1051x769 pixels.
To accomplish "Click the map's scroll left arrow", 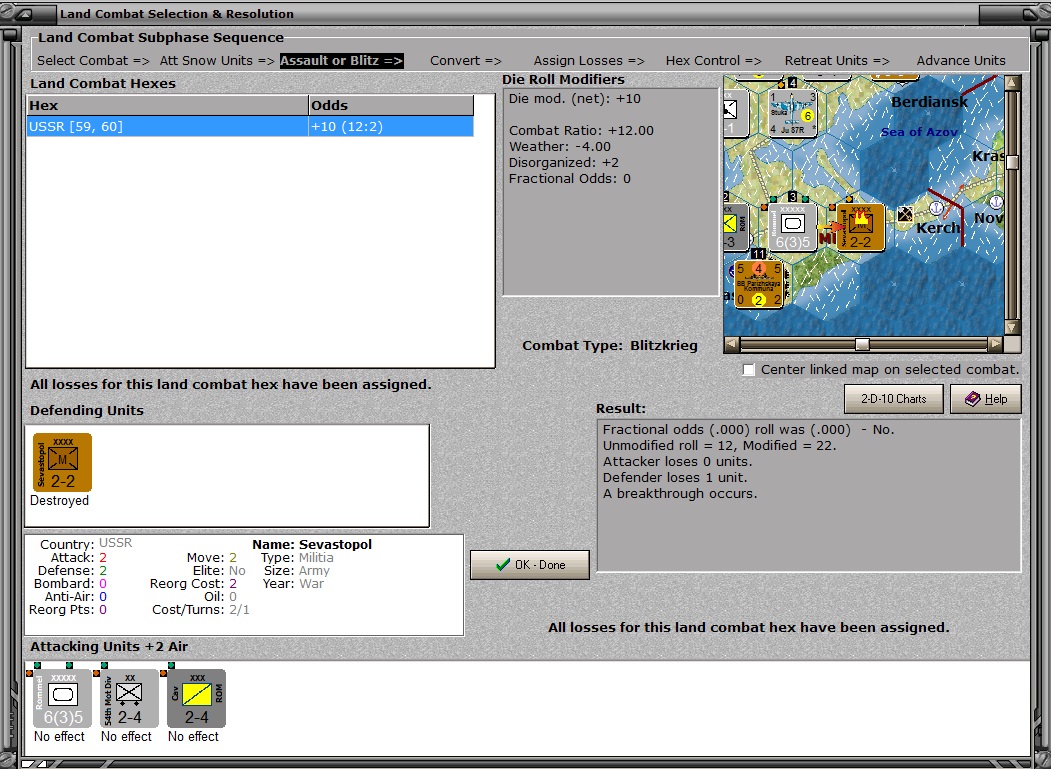I will (x=731, y=345).
